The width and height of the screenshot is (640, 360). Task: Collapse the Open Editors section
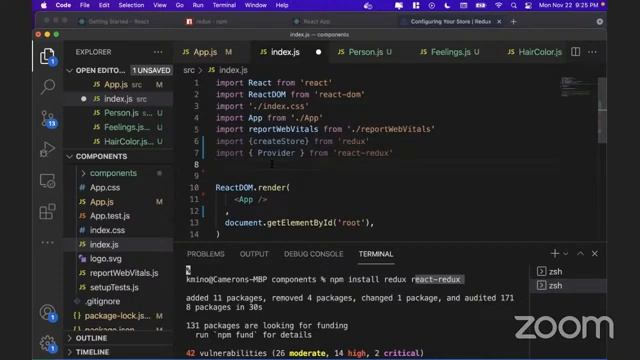(69, 71)
